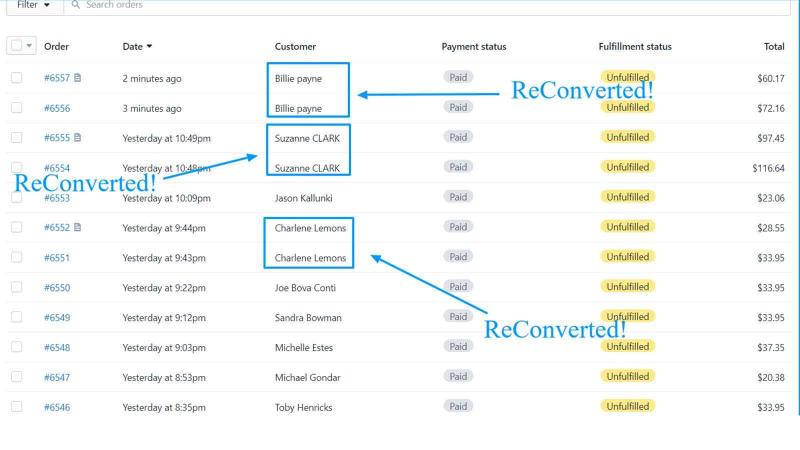Click the Fulfillment status column header

coord(635,46)
